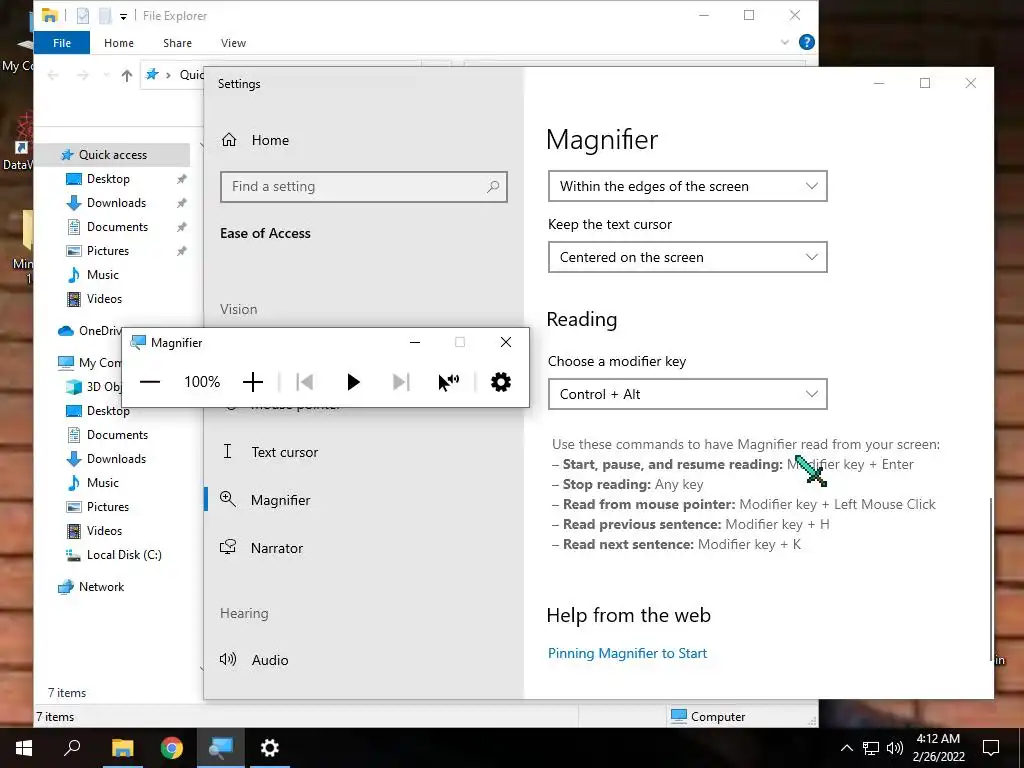Switch to File Explorer on the taskbar
The image size is (1024, 768).
point(122,748)
